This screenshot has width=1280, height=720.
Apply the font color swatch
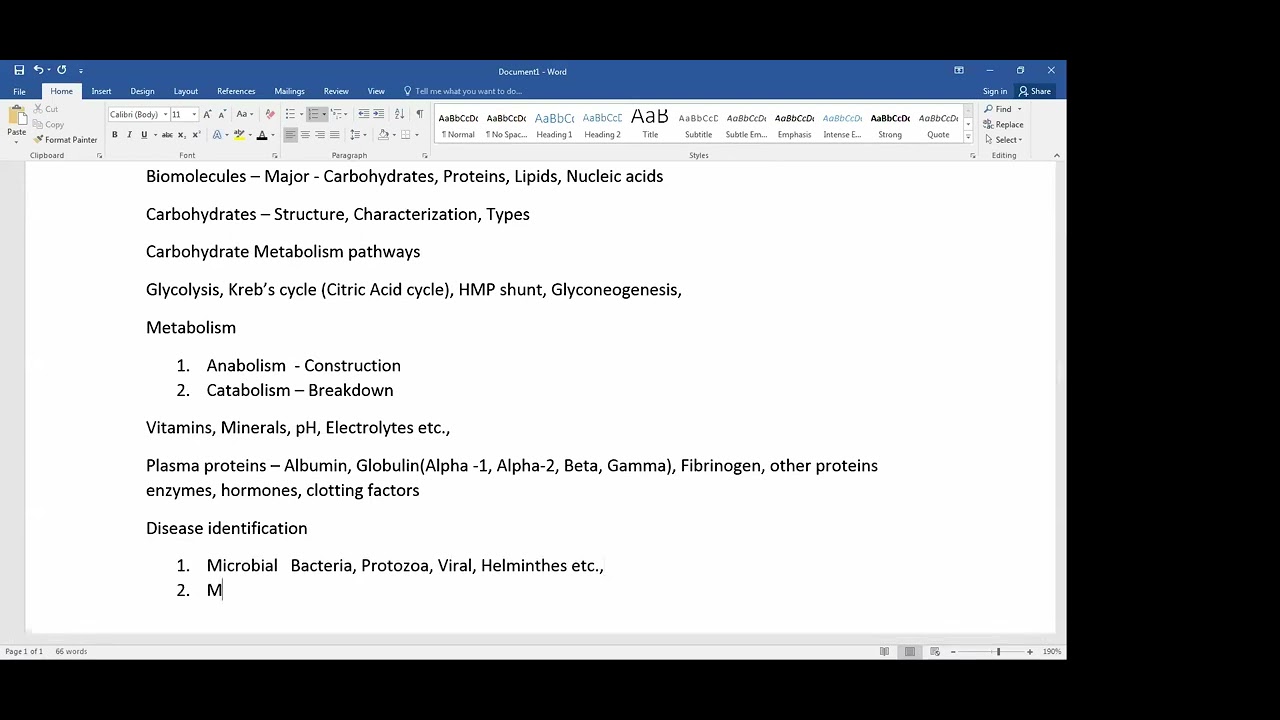pyautogui.click(x=262, y=135)
